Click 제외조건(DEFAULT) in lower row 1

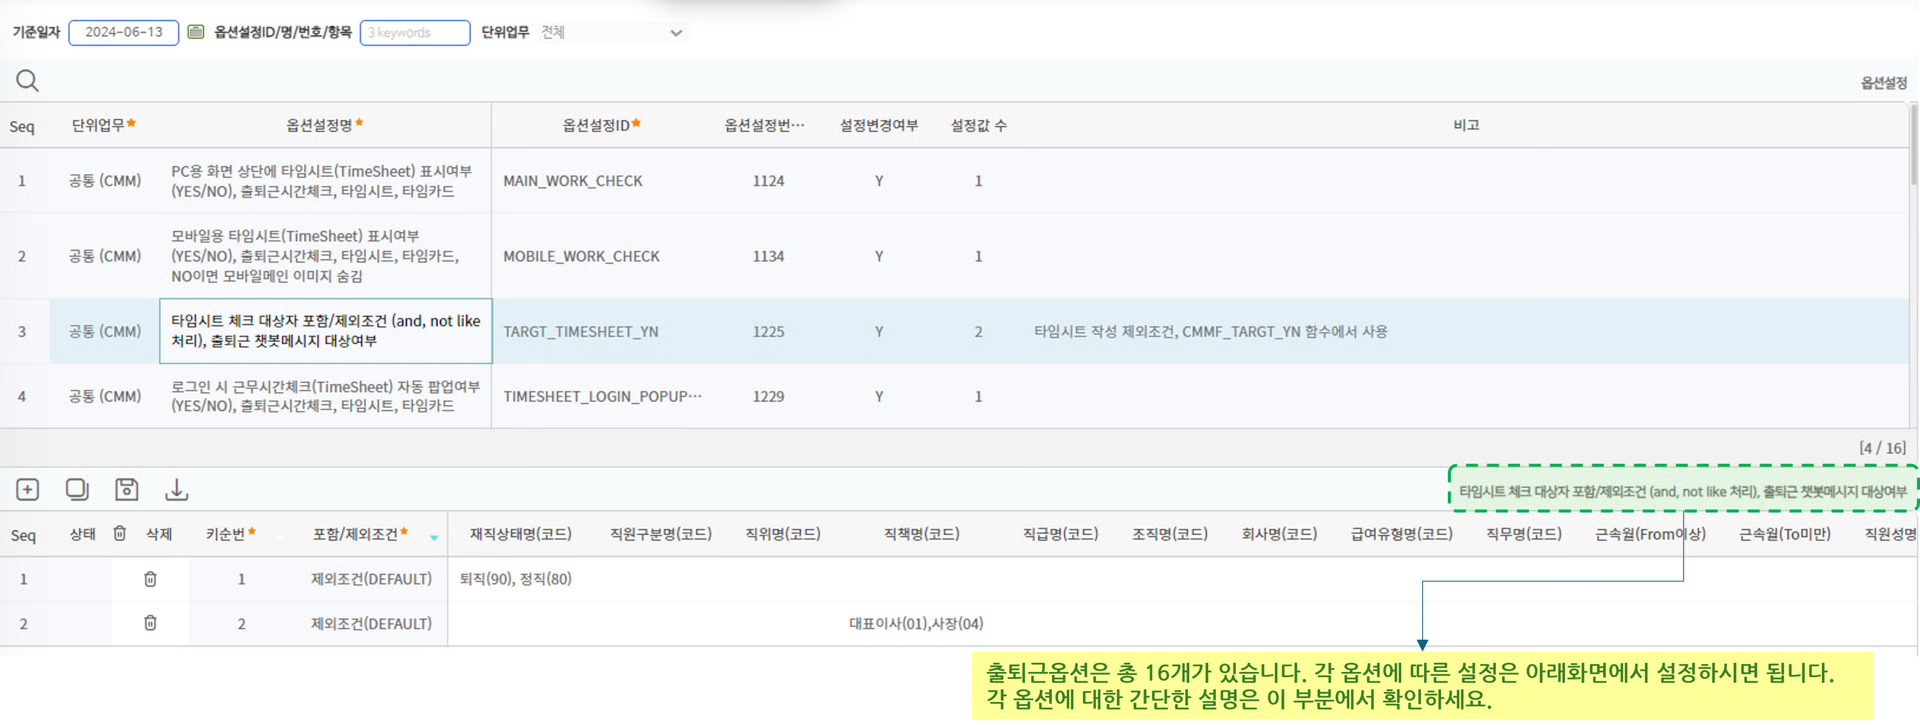pyautogui.click(x=371, y=579)
